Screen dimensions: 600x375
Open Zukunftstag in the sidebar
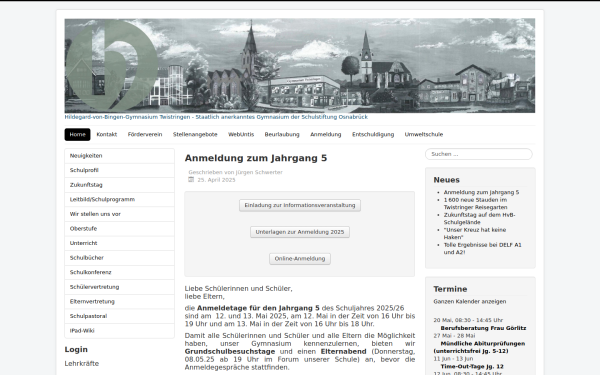119,185
